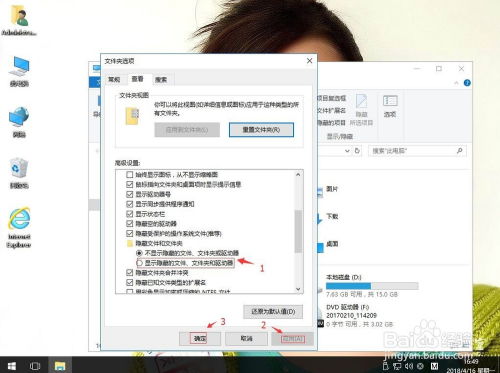Image resolution: width=500 pixels, height=373 pixels.
Task: Open the Windows Start menu
Action: pos(11,366)
